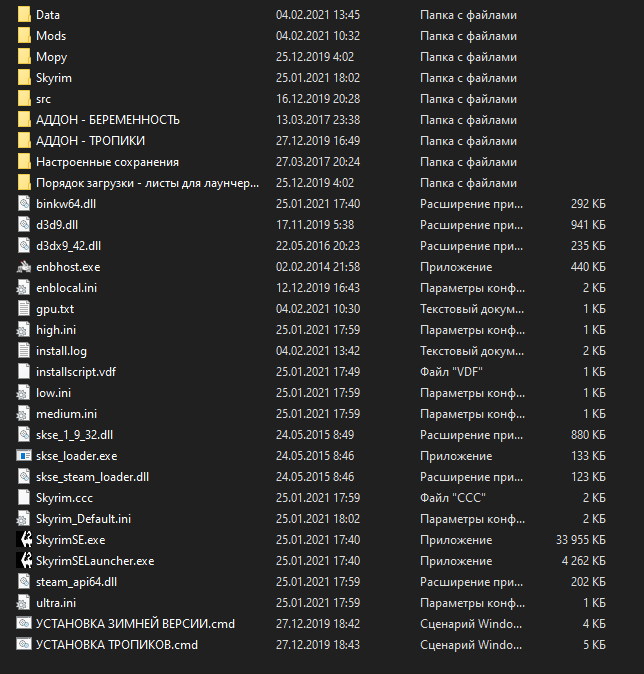
Task: Select the Skyrim_Default.ini file name
Action: [x=83, y=519]
